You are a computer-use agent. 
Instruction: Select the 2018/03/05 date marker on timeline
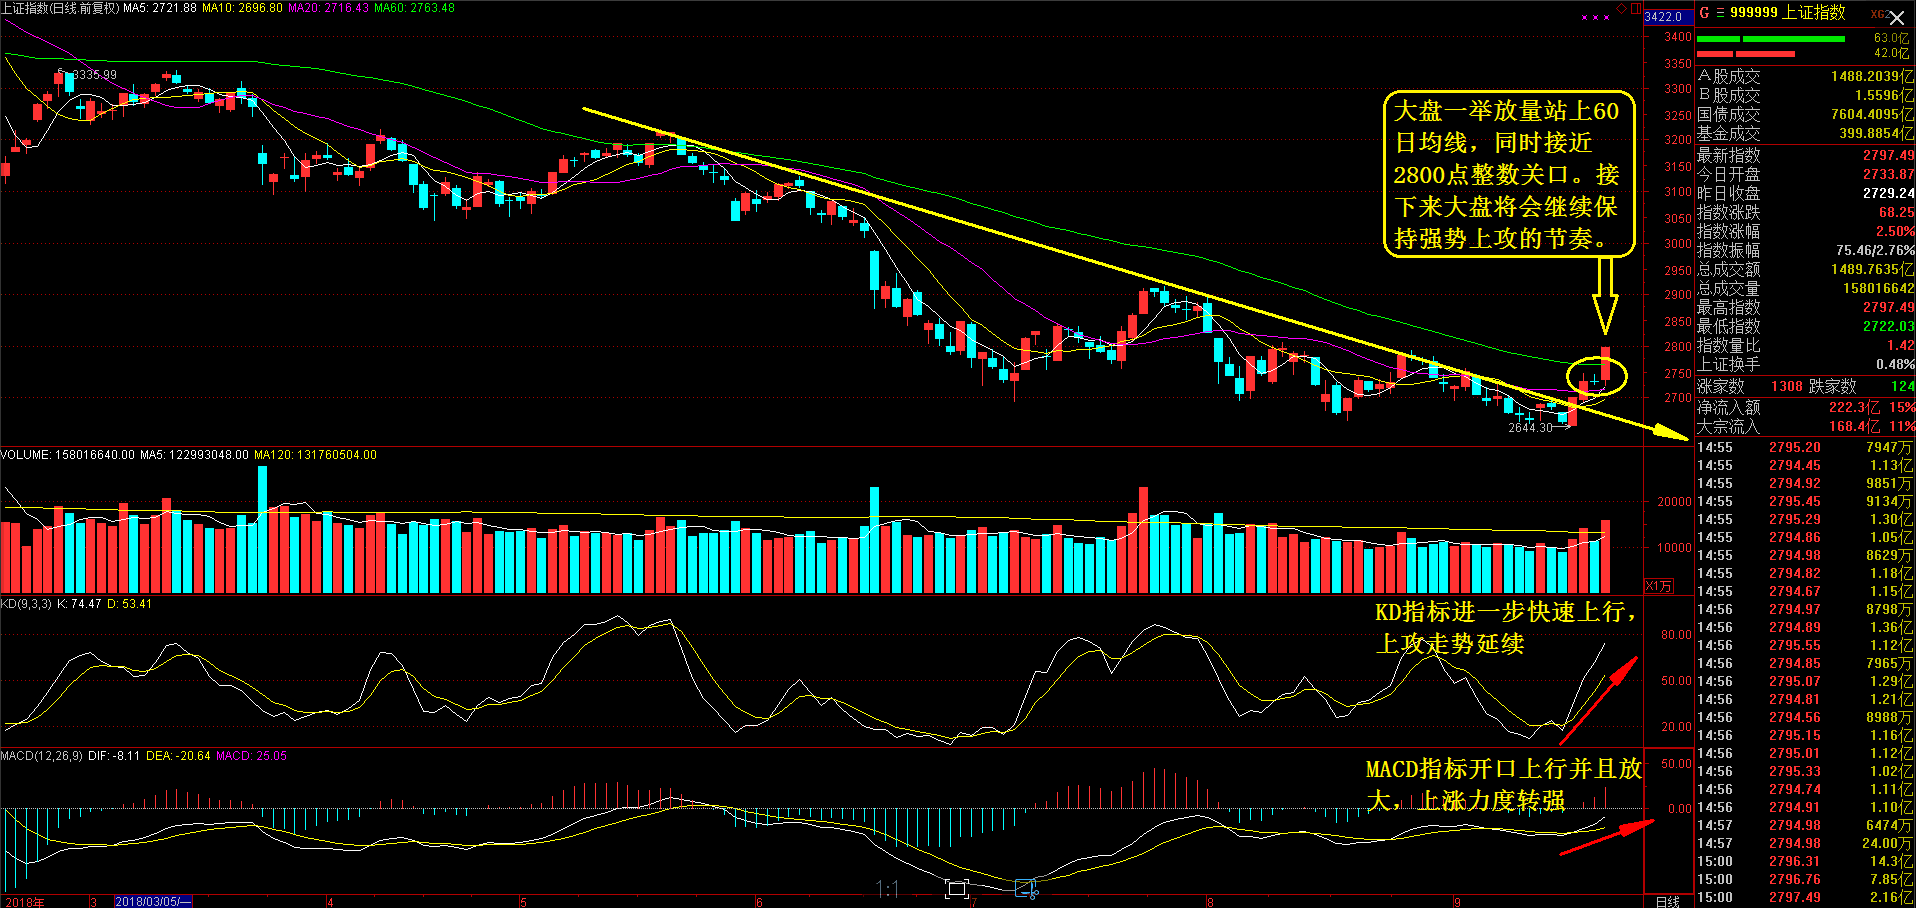pyautogui.click(x=152, y=901)
